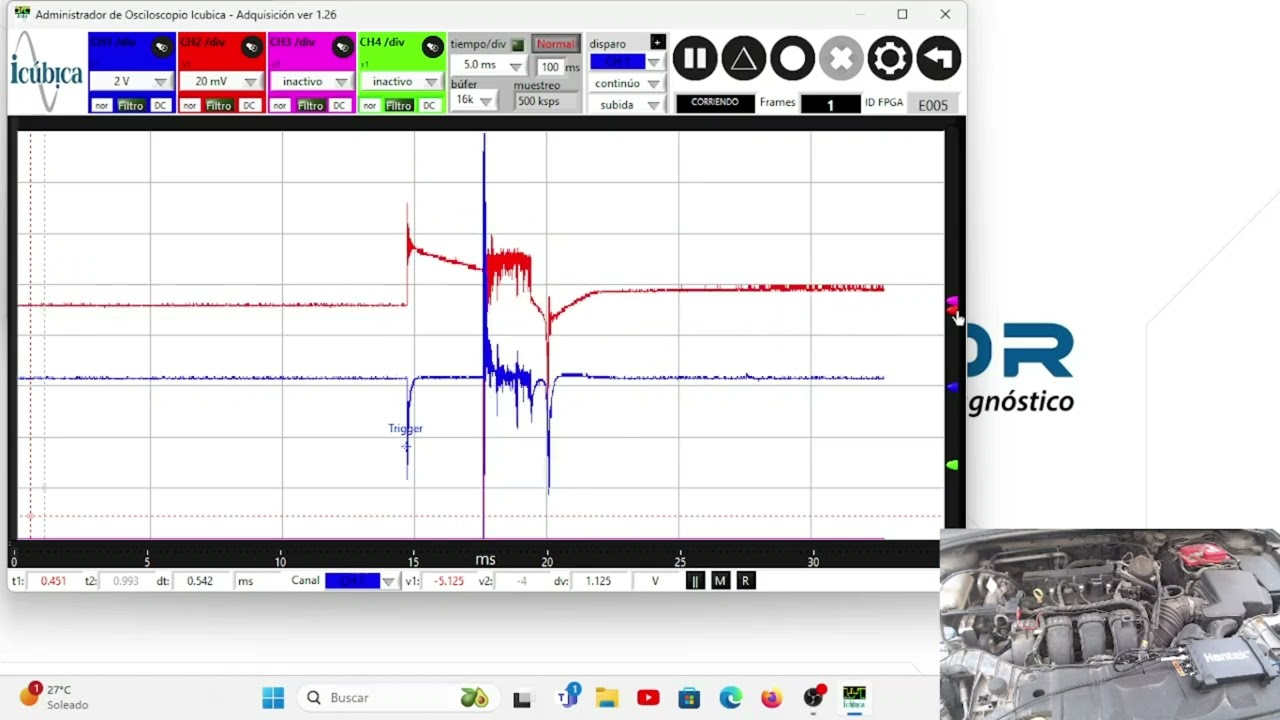
Task: Toggle the CH4 Filtro button
Action: tap(399, 105)
